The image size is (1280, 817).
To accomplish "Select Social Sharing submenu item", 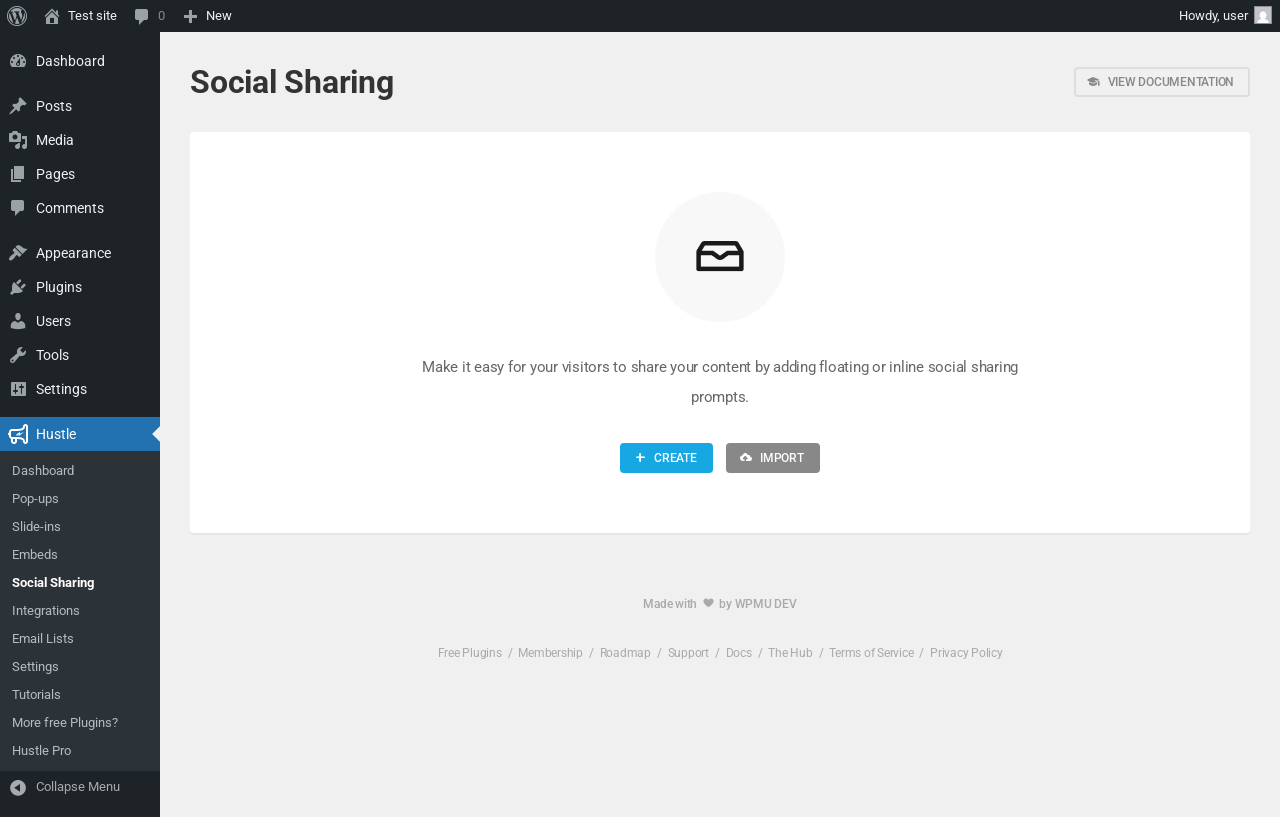I will [80, 583].
